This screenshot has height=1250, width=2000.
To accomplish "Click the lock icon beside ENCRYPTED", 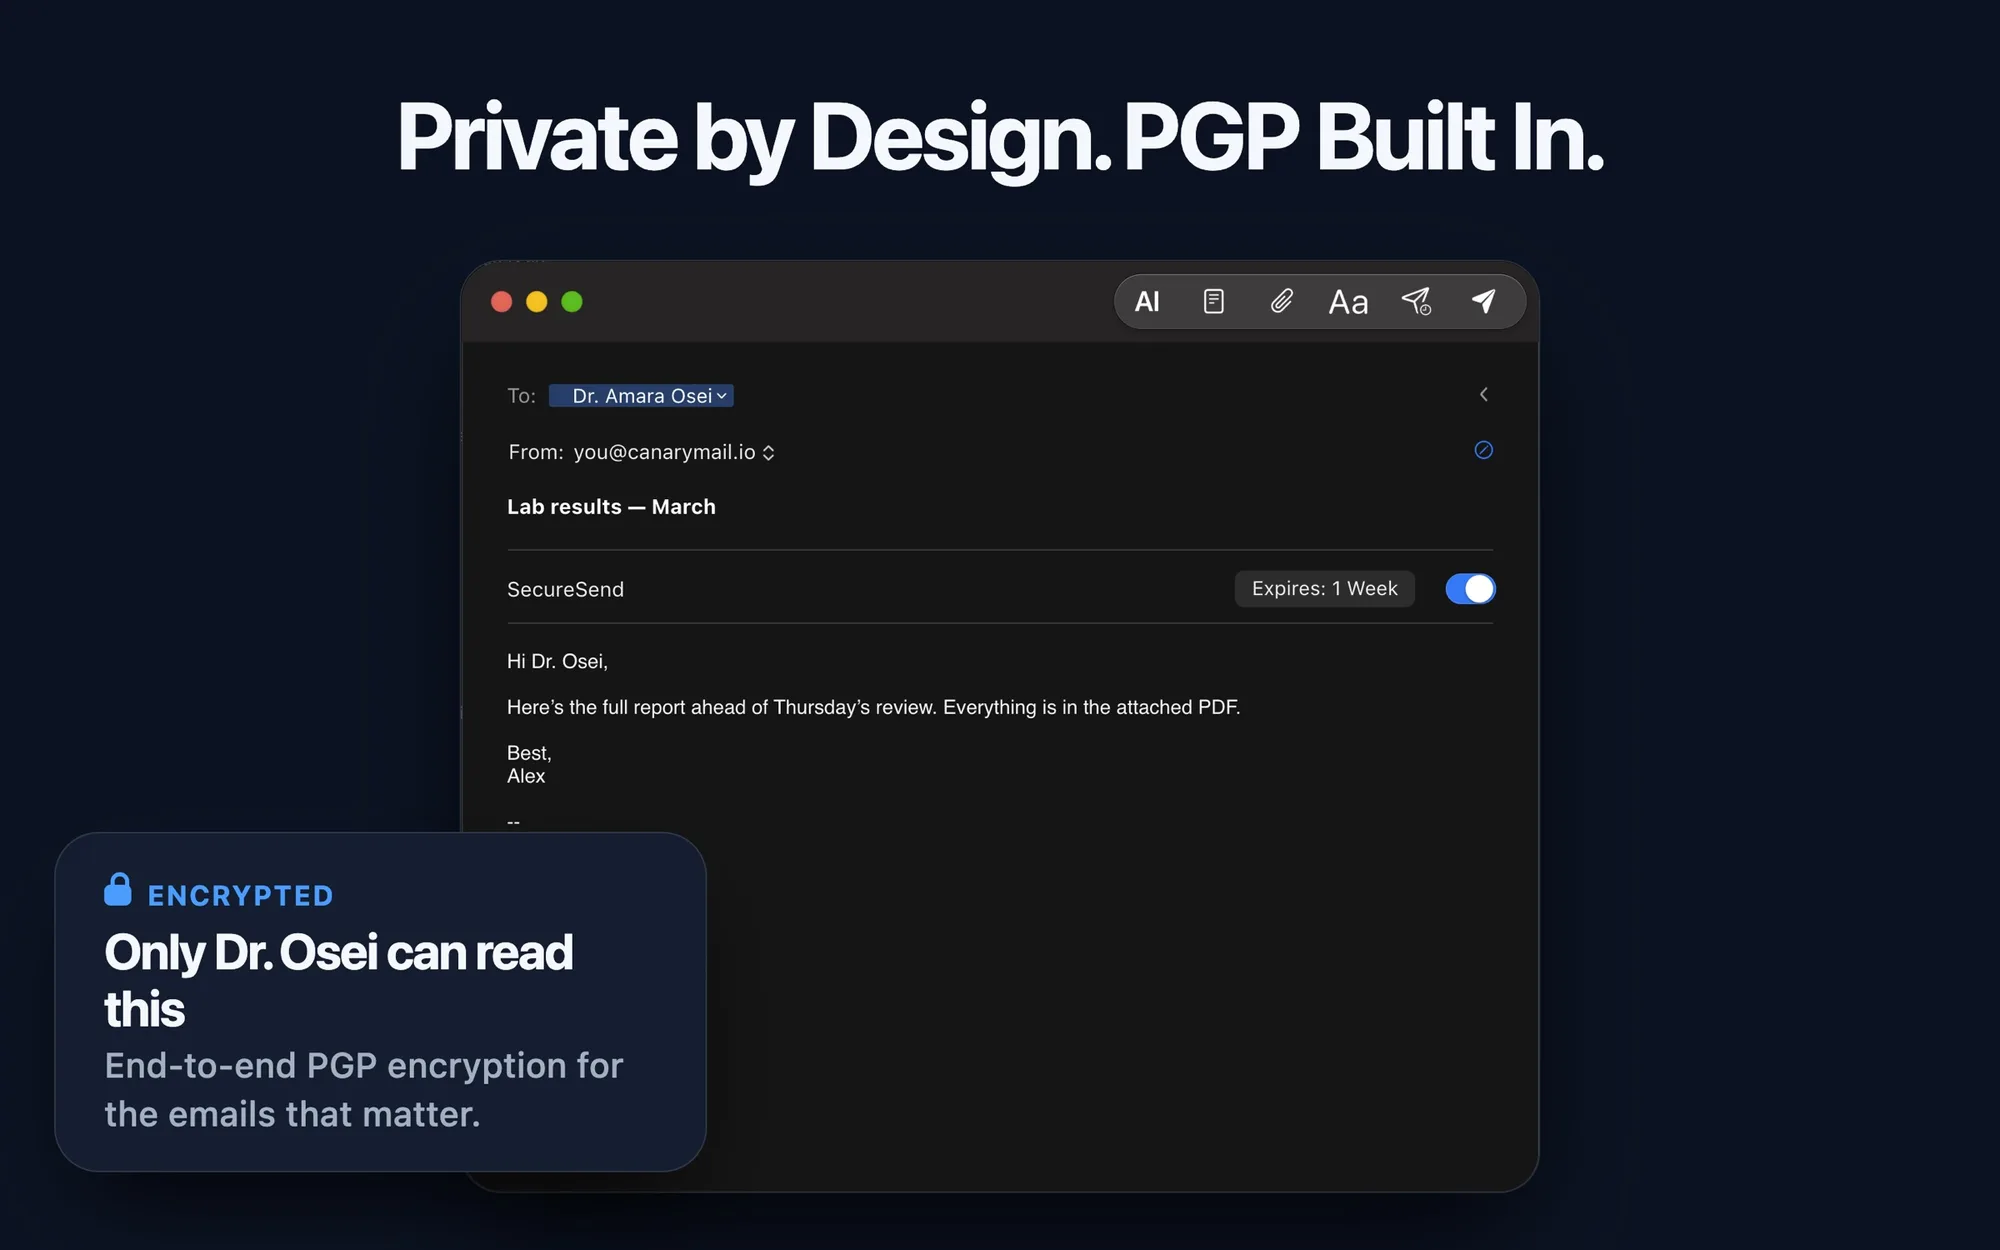I will (118, 889).
